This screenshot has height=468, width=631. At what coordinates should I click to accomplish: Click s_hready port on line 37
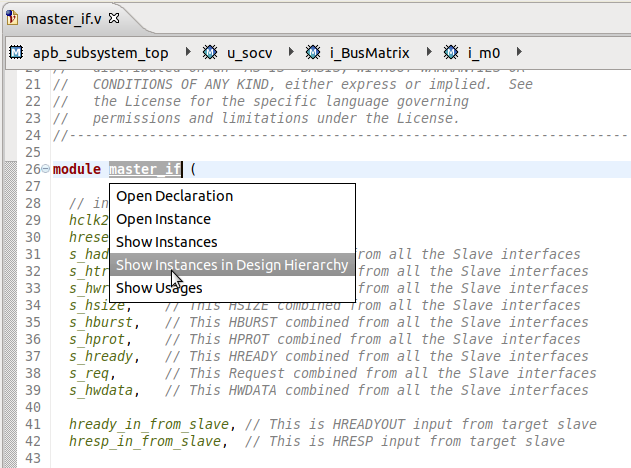click(x=100, y=356)
